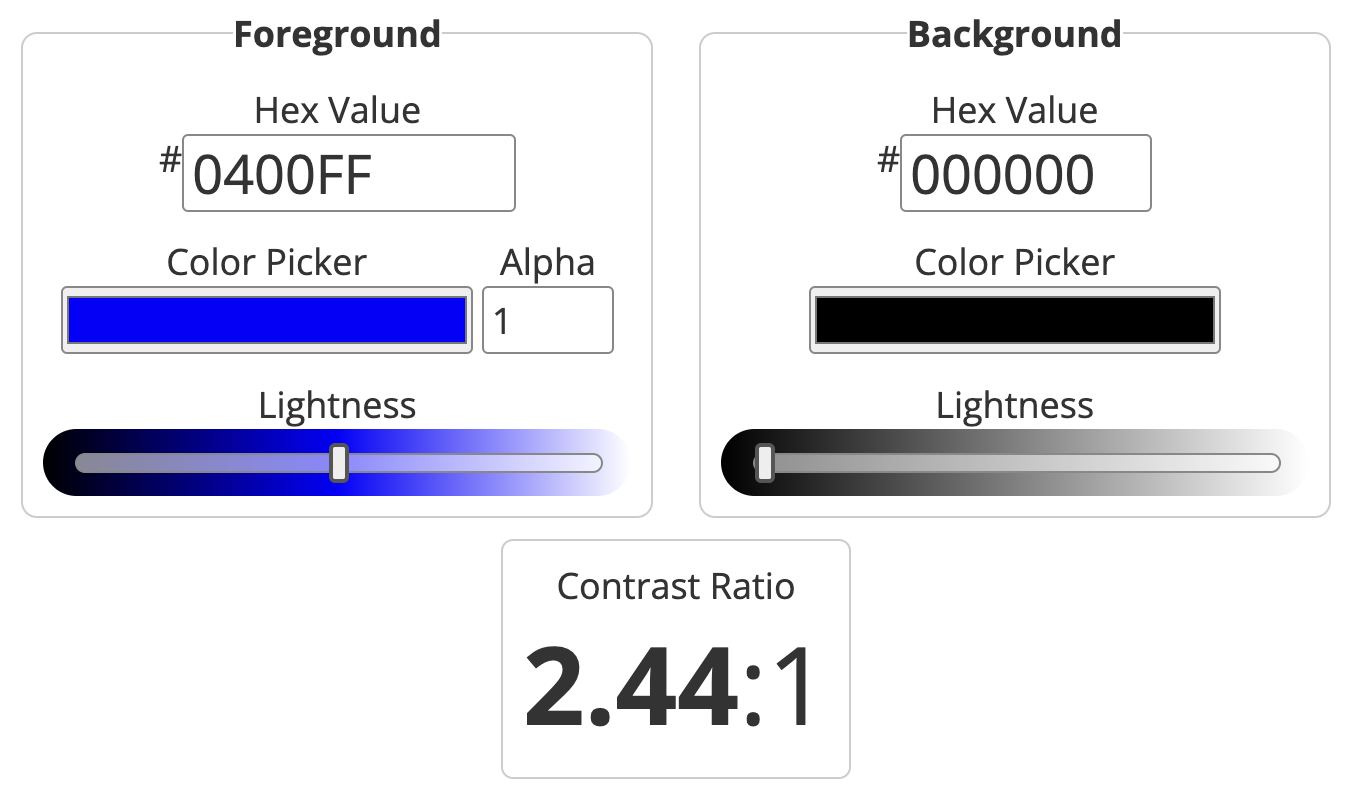
Task: Click the Background Lightness slider handle
Action: coord(765,463)
